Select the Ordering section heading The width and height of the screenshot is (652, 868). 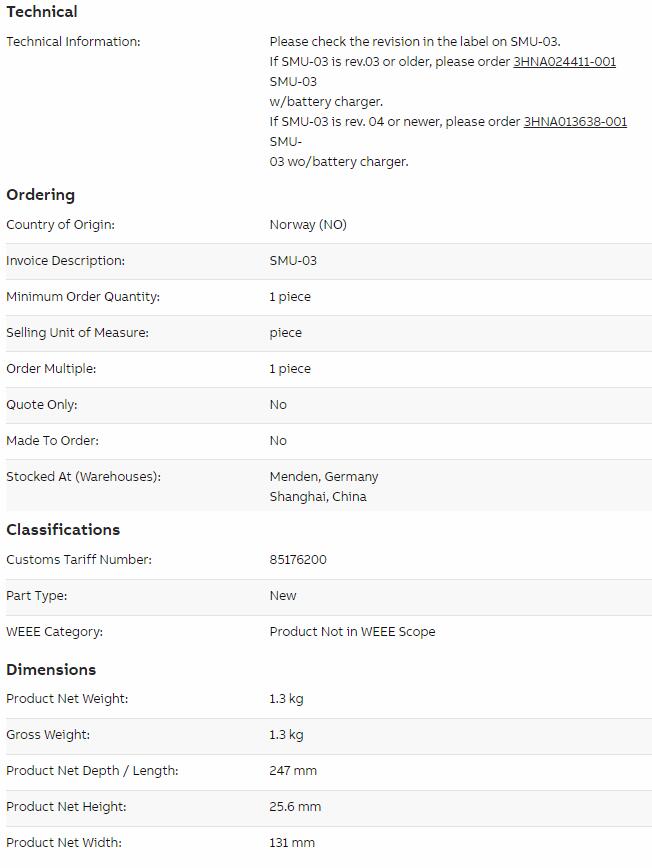(x=40, y=195)
